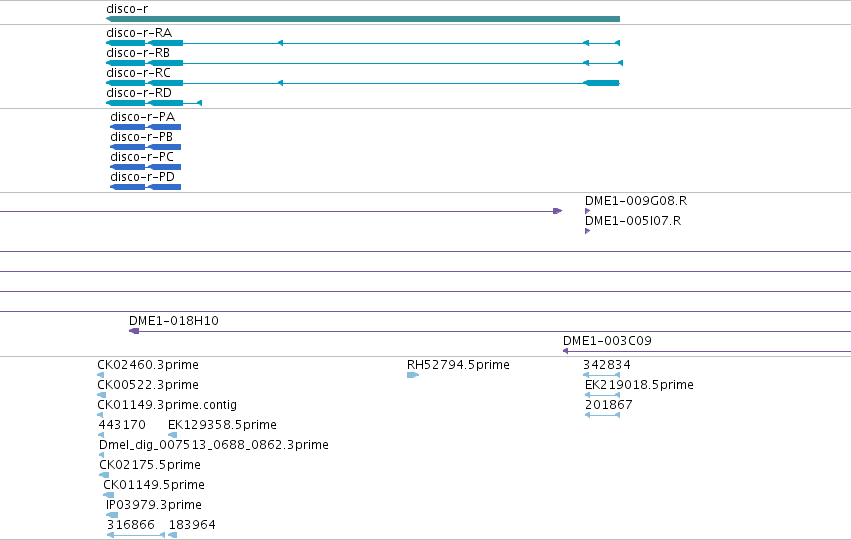Click the CK02175.5prime arrow glyph
The image size is (851, 540).
coord(104,475)
